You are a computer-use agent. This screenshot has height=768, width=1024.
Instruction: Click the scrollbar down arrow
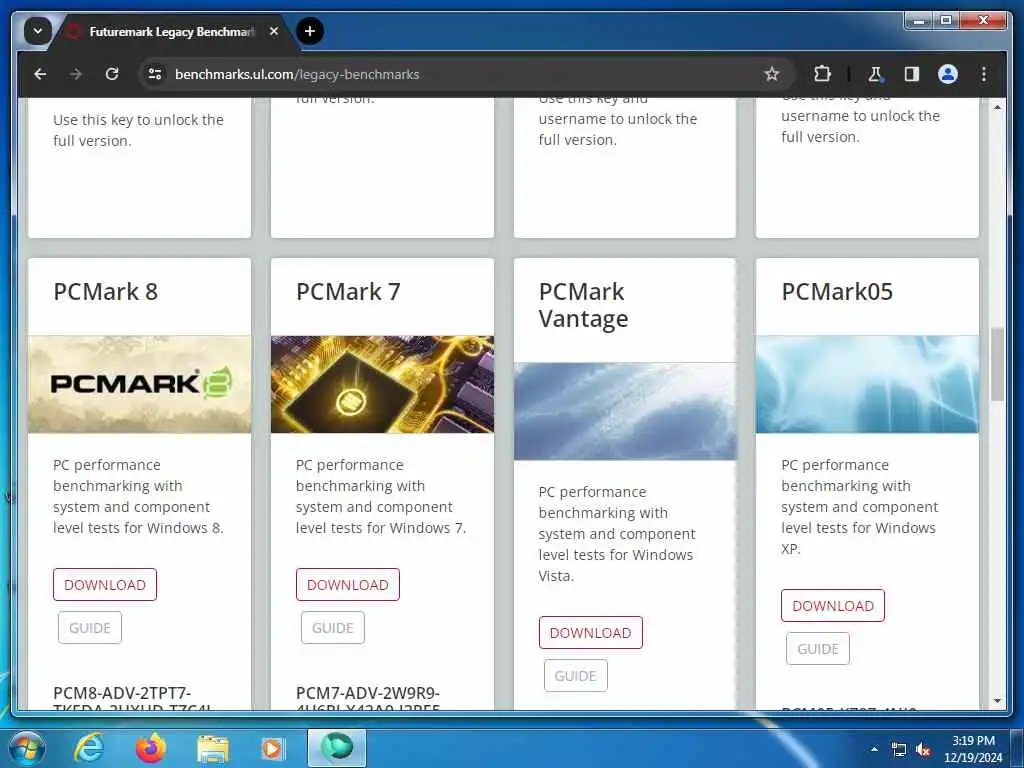point(997,701)
